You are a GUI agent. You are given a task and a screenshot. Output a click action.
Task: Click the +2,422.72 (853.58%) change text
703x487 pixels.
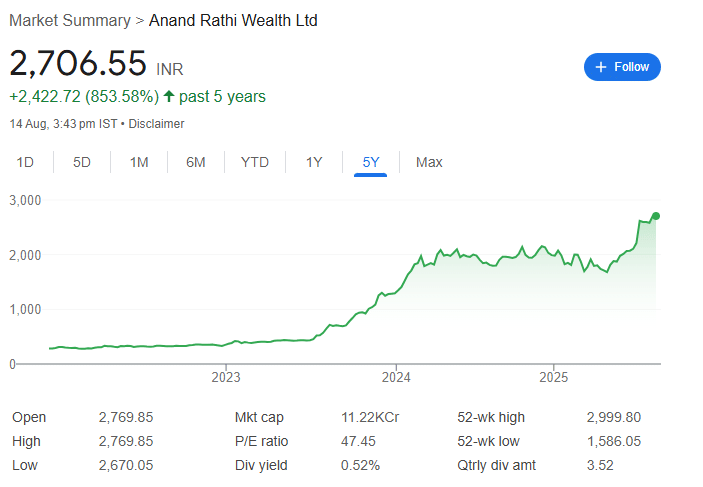[84, 96]
